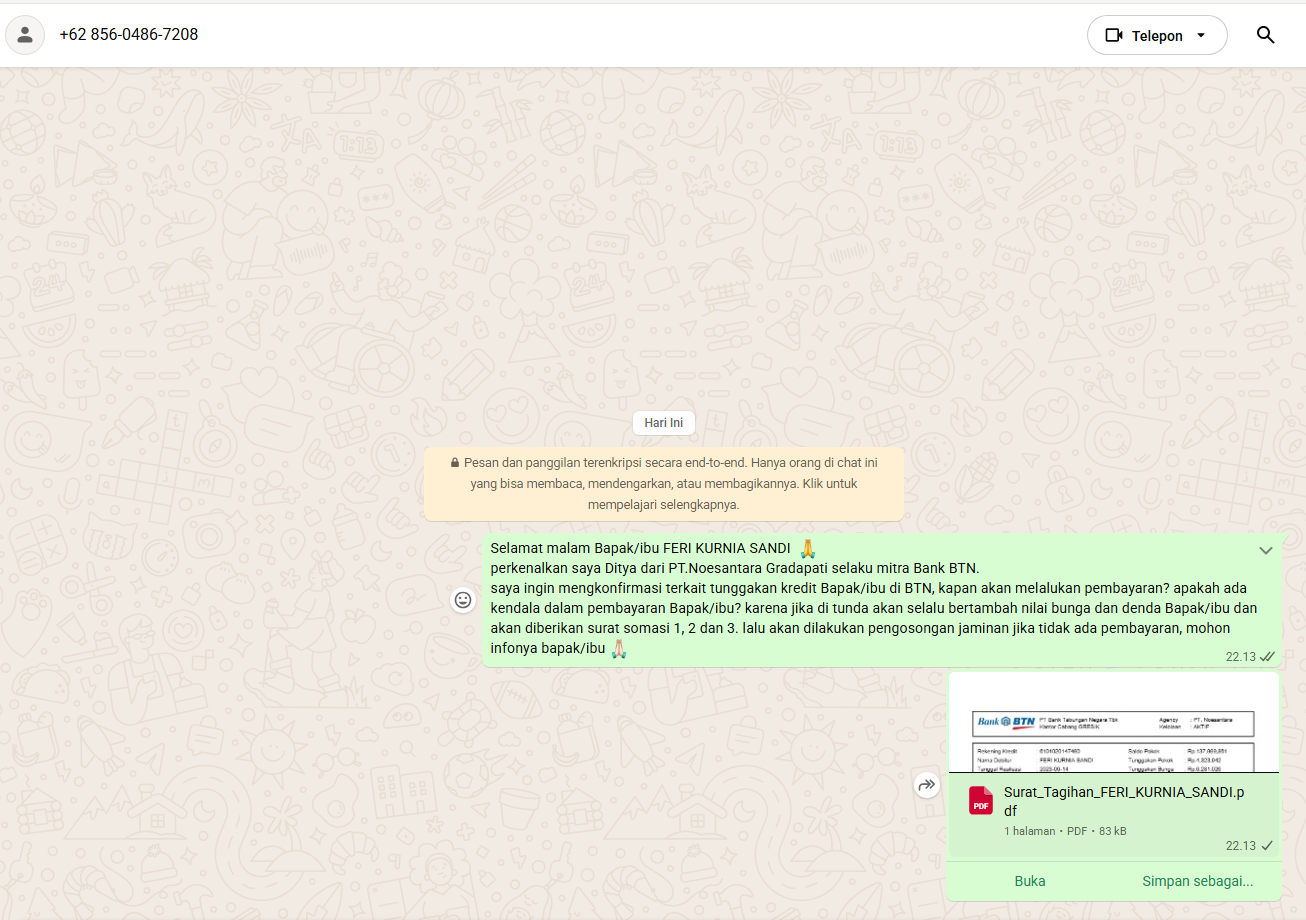Open the chat search magnifier icon
The image size is (1306, 920).
[1265, 35]
